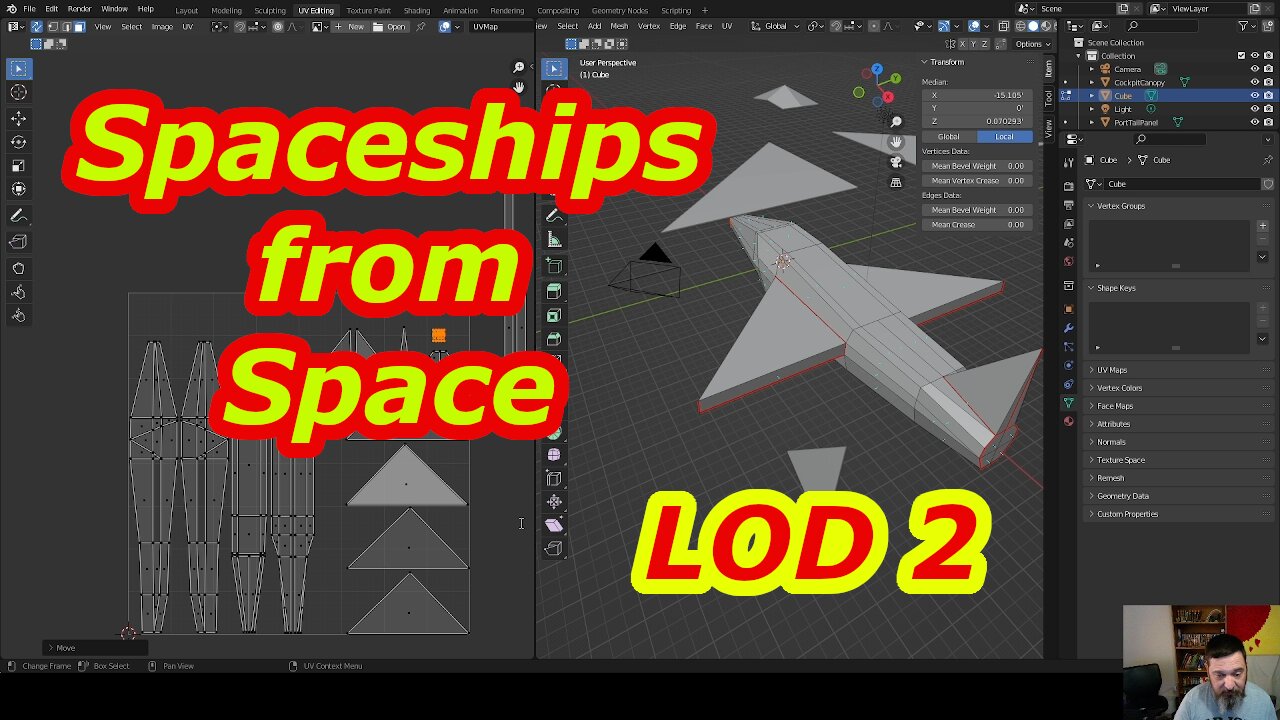The image size is (1280, 720).
Task: Click the edges Mean Crease slider
Action: click(977, 225)
